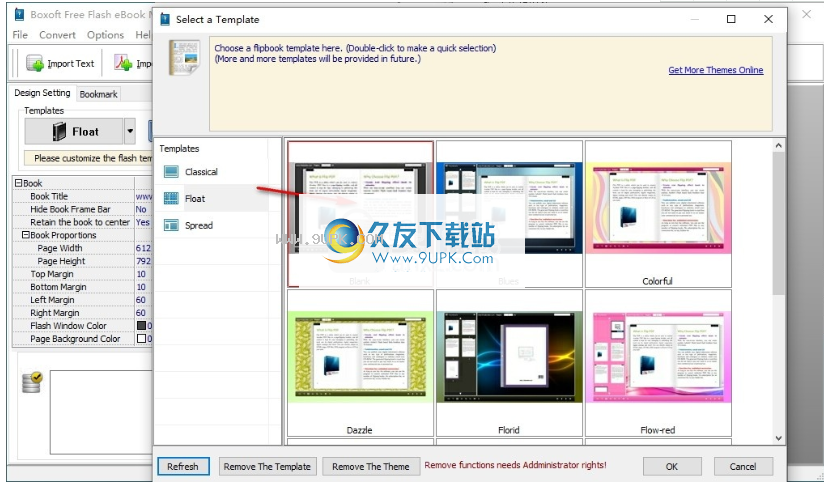Select the Page Height property row
824x483 pixels.
[x=83, y=261]
